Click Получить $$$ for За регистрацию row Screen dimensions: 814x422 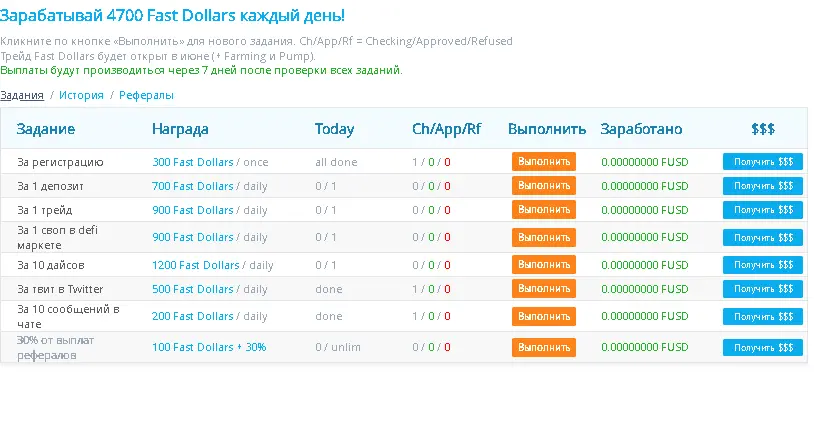point(763,161)
